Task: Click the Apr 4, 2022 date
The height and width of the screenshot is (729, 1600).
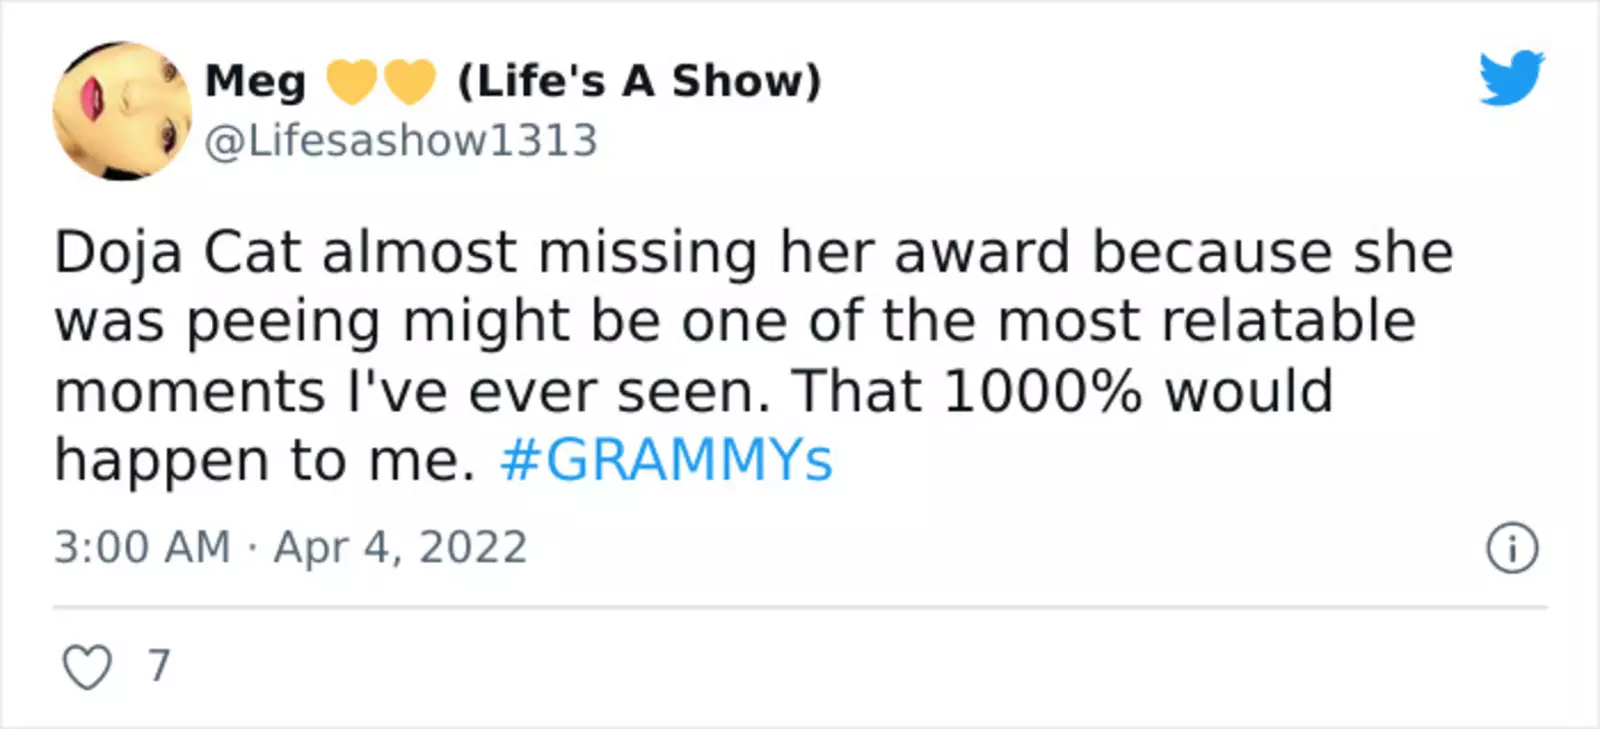Action: (400, 548)
